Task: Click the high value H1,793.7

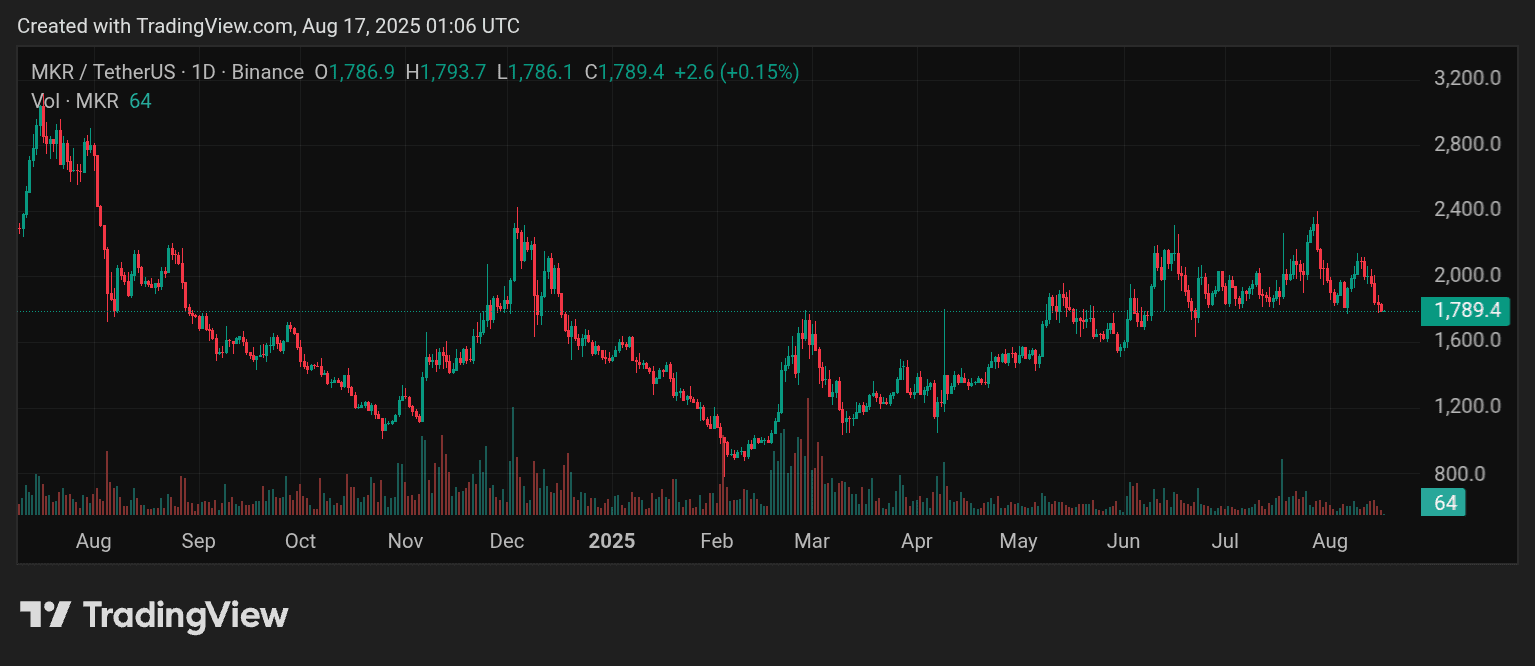Action: (x=445, y=72)
